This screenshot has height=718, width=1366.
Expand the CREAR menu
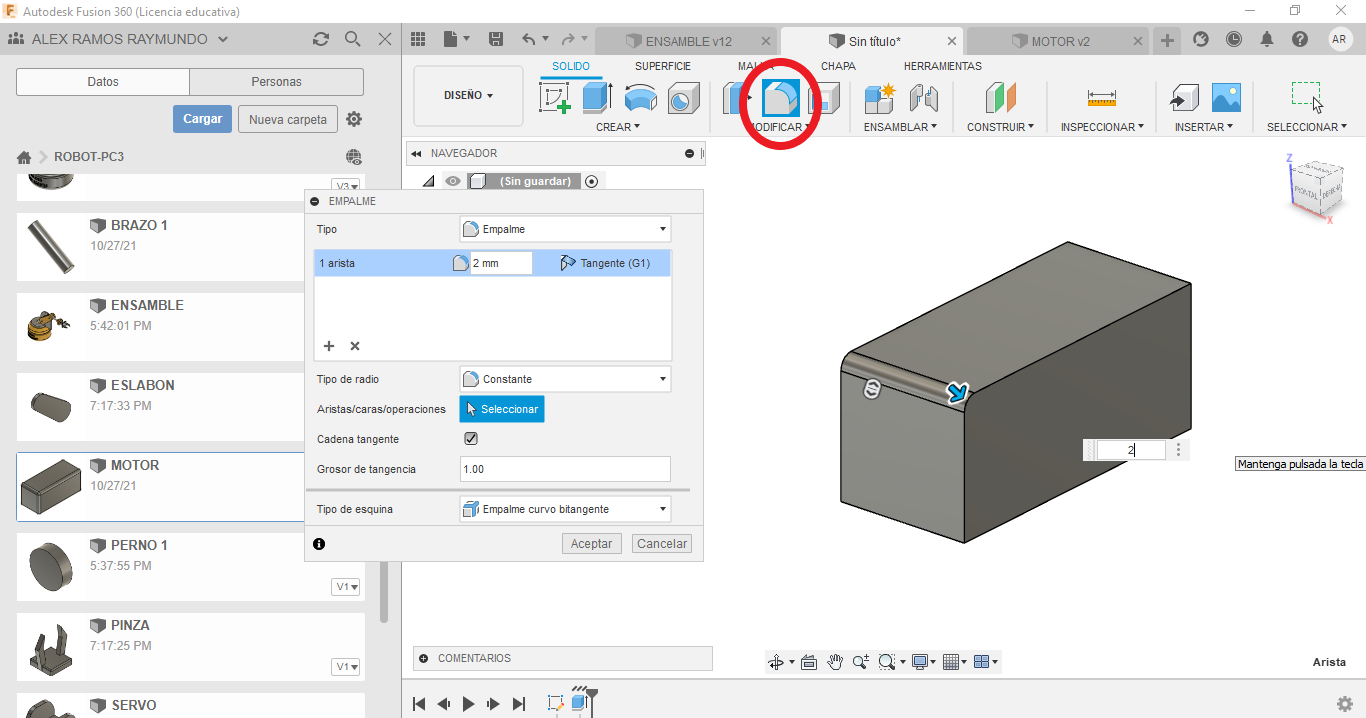click(617, 127)
